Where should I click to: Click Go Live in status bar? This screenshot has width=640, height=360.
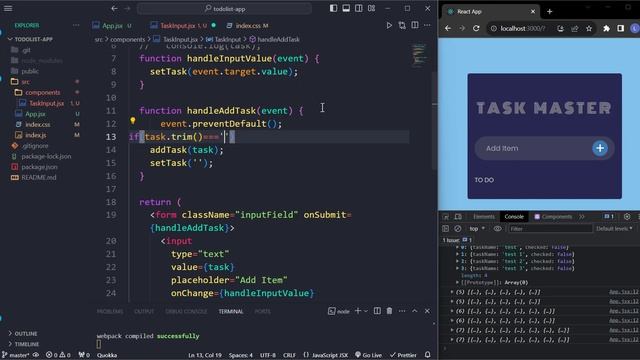coord(368,355)
